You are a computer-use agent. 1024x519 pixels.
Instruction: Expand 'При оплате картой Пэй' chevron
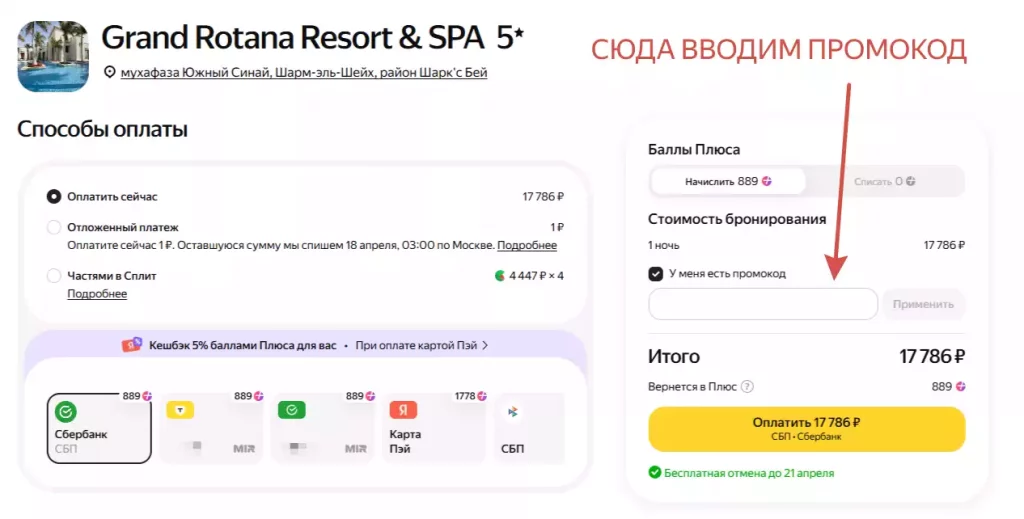(485, 345)
